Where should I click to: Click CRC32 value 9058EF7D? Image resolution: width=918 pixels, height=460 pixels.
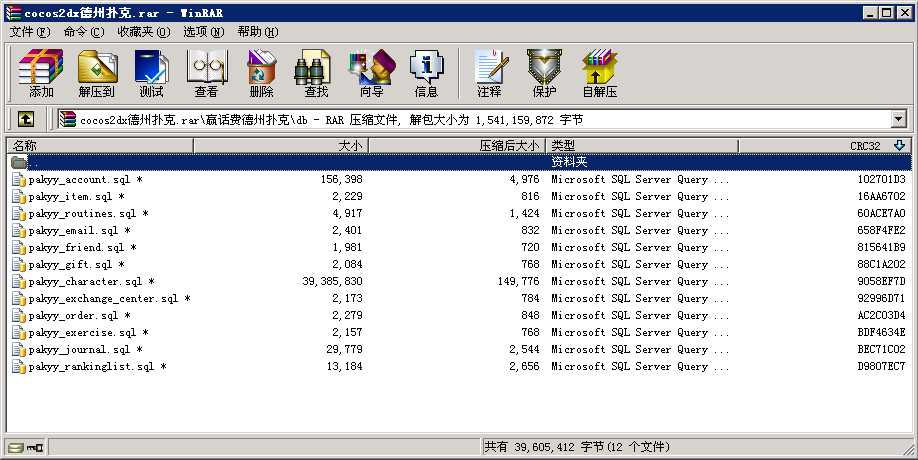point(881,281)
